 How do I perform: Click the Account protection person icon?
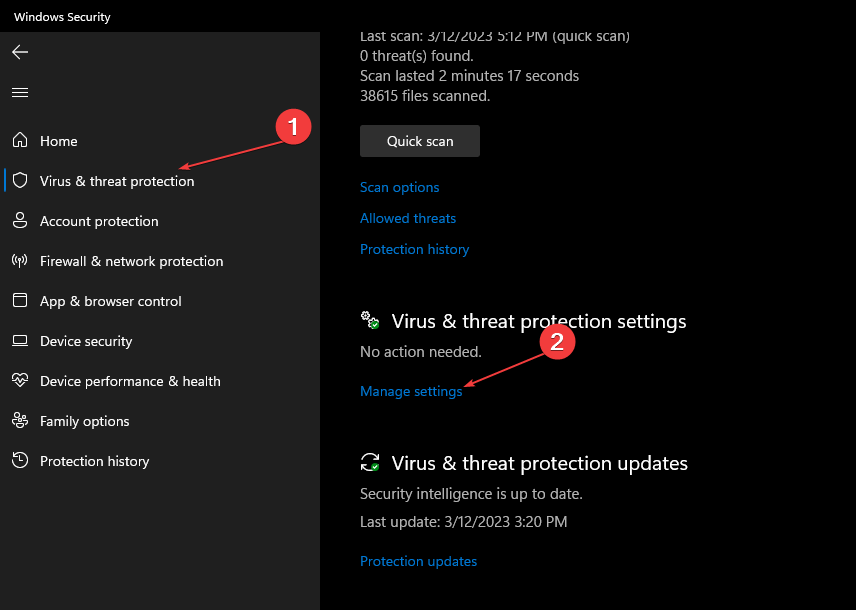tap(20, 221)
